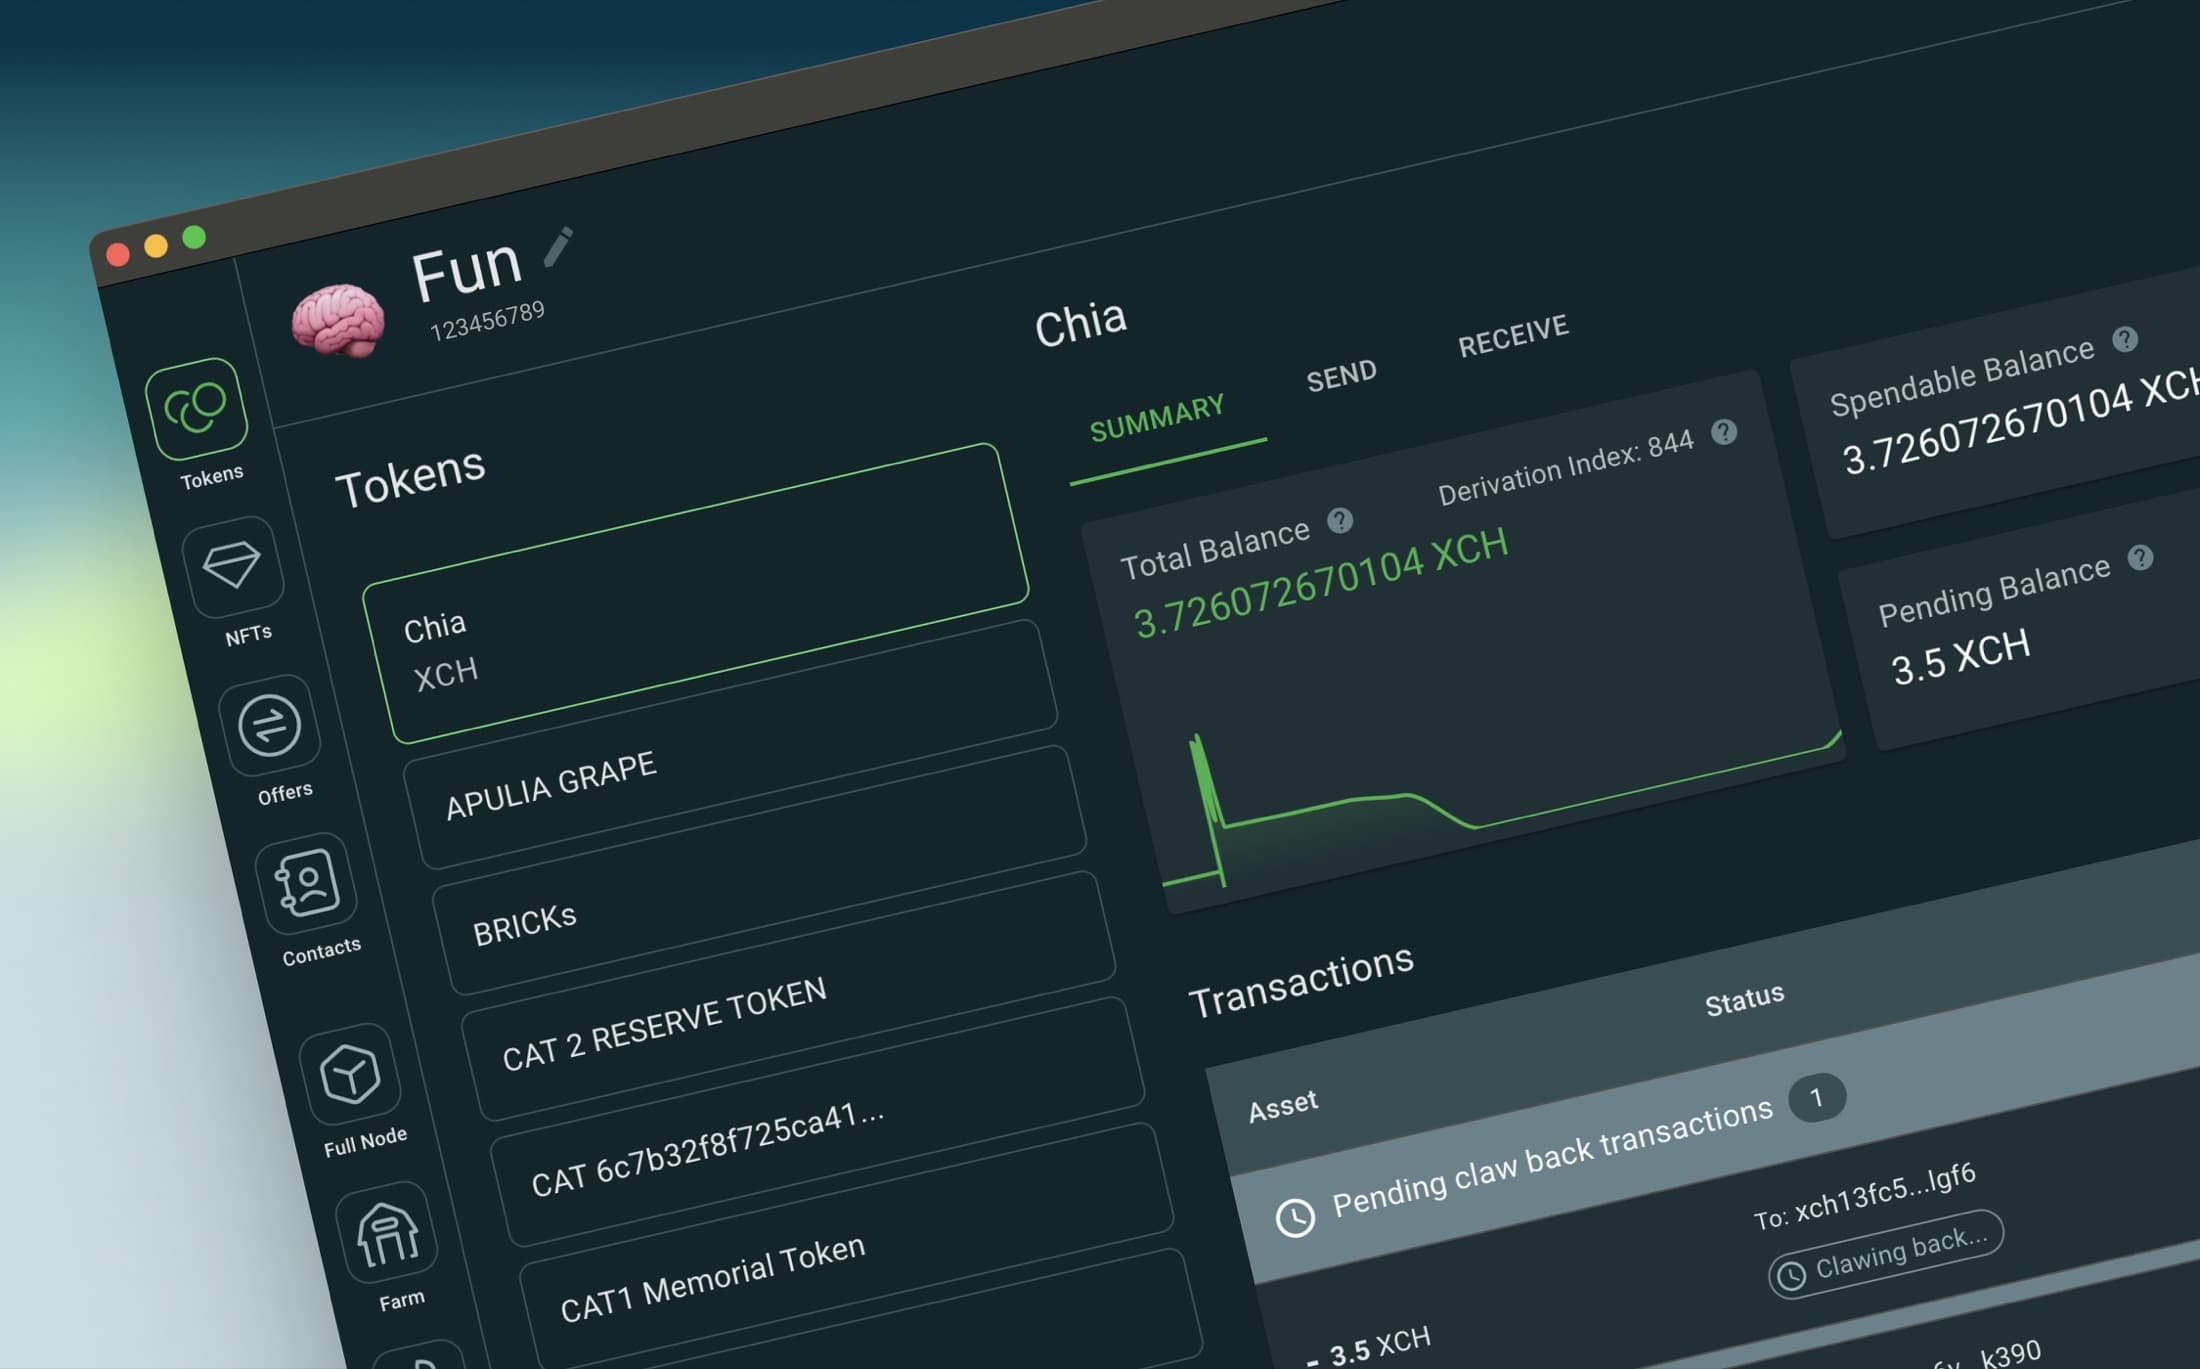Viewport: 2200px width, 1369px height.
Task: Click the Pending Balance value 3.5 XCH
Action: tap(1961, 656)
